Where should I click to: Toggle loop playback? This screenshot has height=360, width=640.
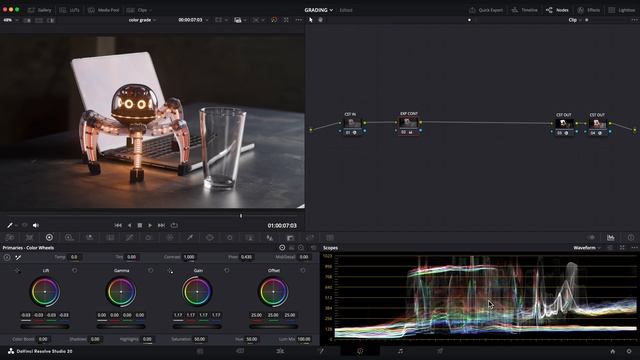click(x=174, y=225)
